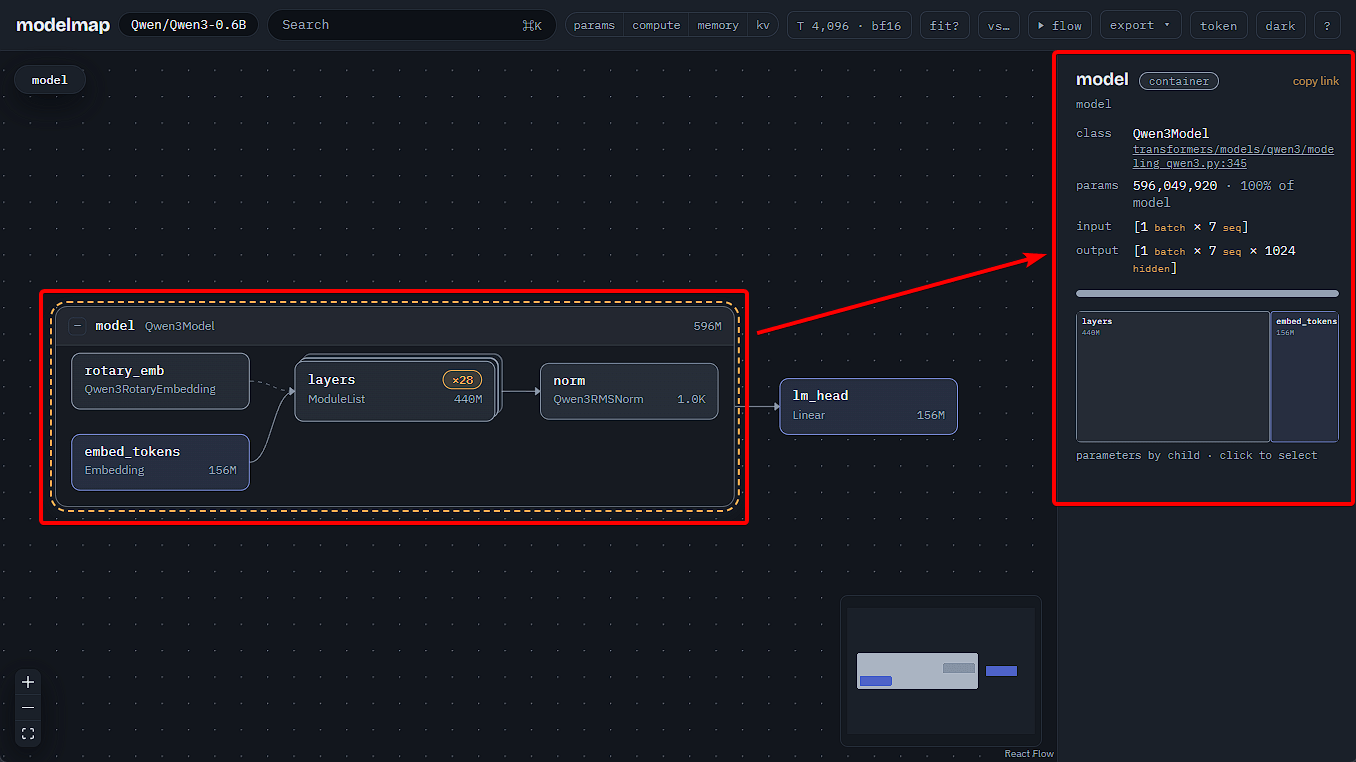Click the model title in details panel
1356x762 pixels.
1102,79
